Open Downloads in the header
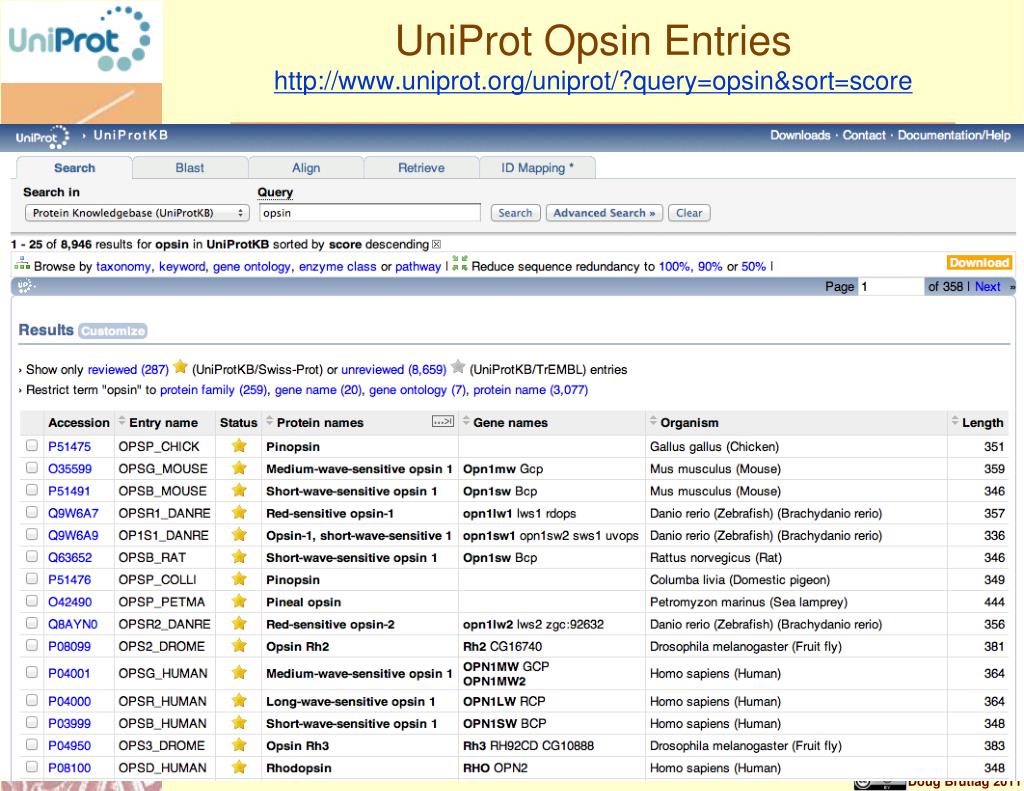1024x791 pixels. (x=800, y=135)
